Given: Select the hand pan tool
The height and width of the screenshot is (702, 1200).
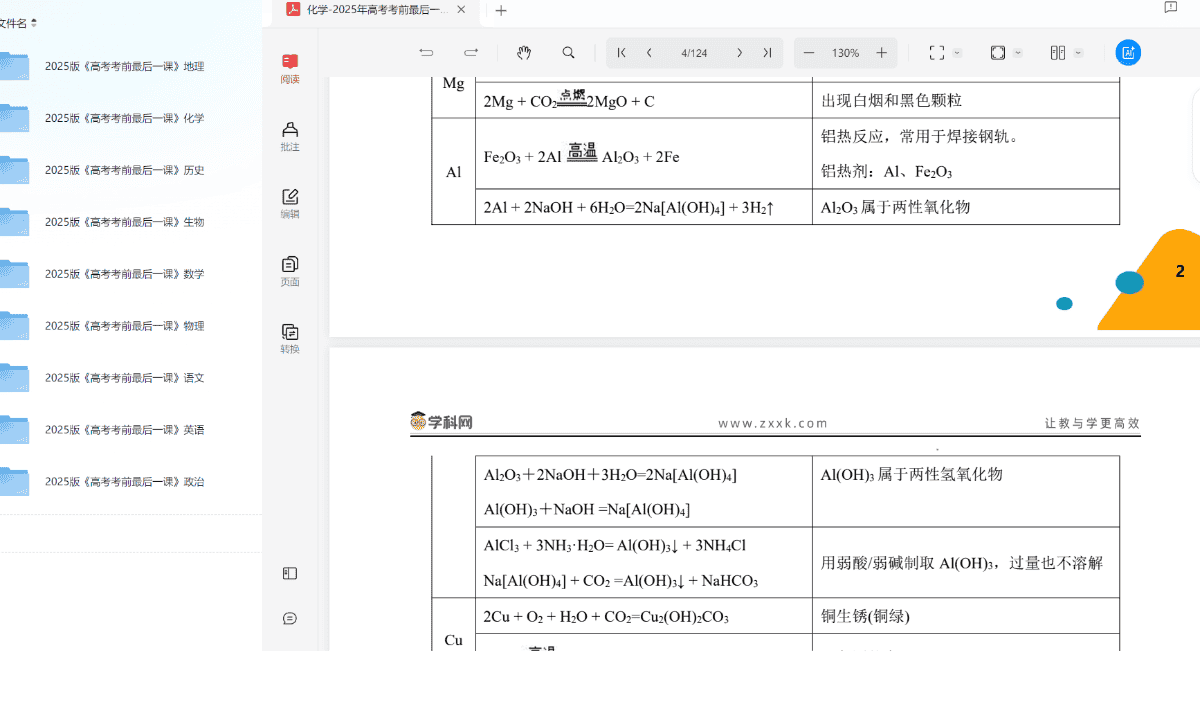Looking at the screenshot, I should pos(524,53).
